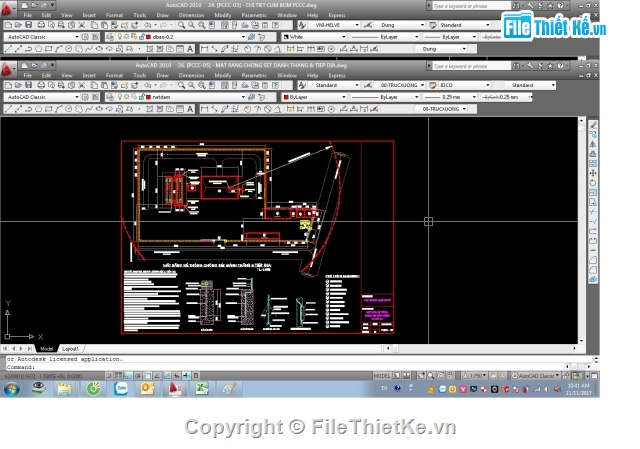Open annotation scale 1:750 dropdown

476,376
